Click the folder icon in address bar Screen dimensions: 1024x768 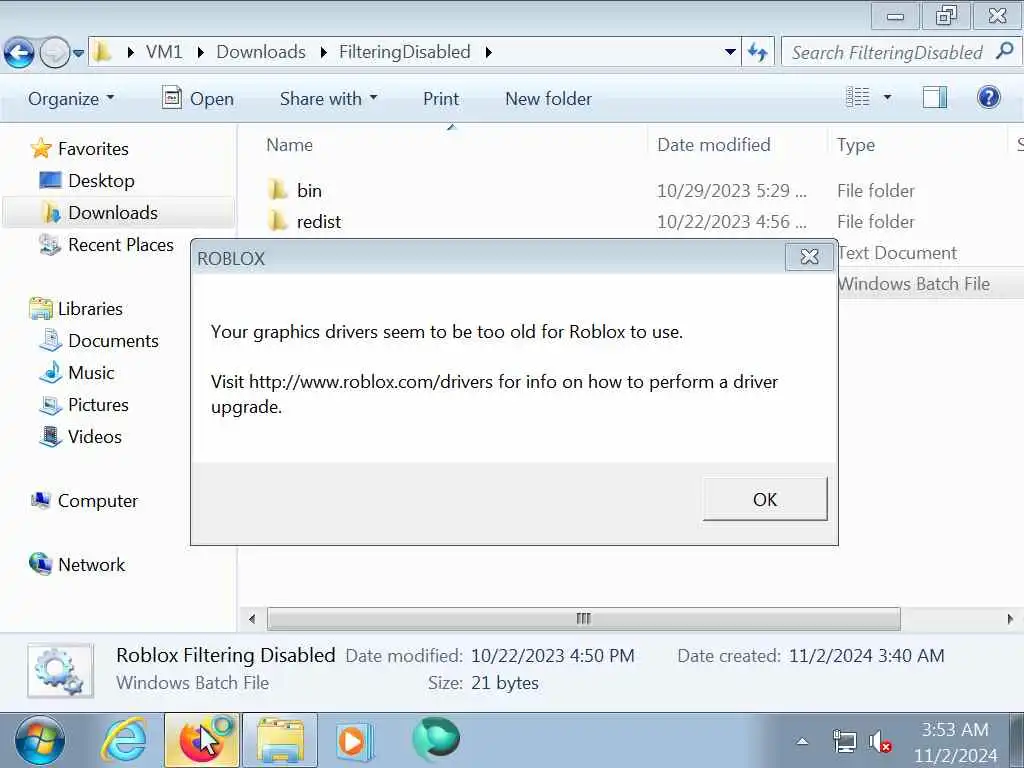click(102, 52)
